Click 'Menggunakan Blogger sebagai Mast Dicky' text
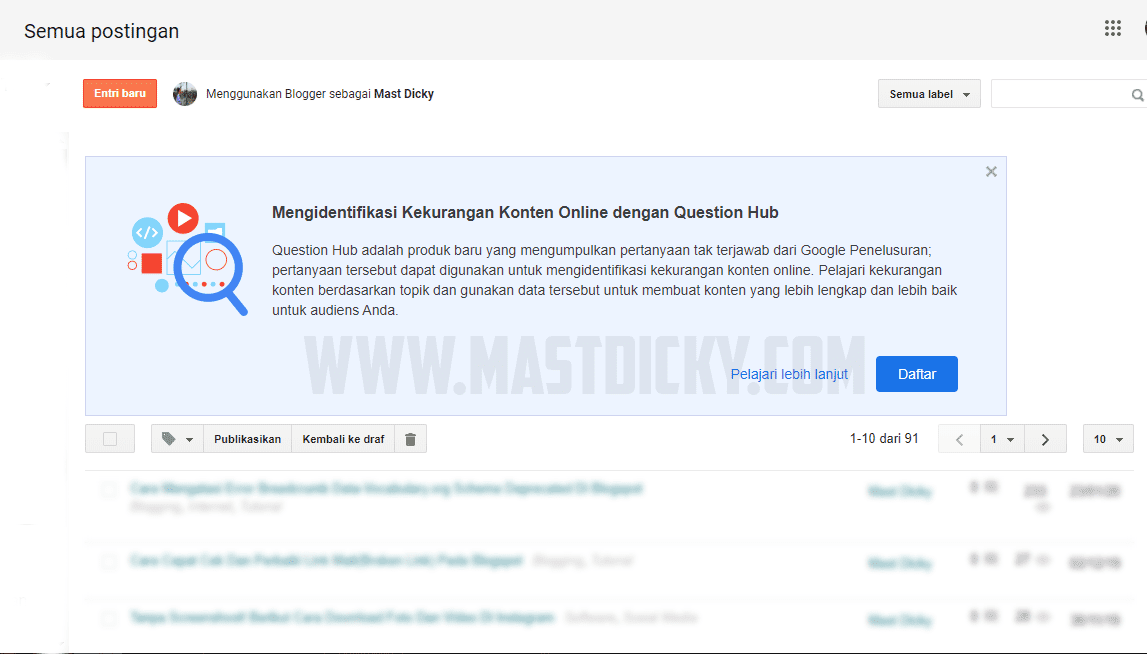This screenshot has width=1147, height=654. pos(320,94)
